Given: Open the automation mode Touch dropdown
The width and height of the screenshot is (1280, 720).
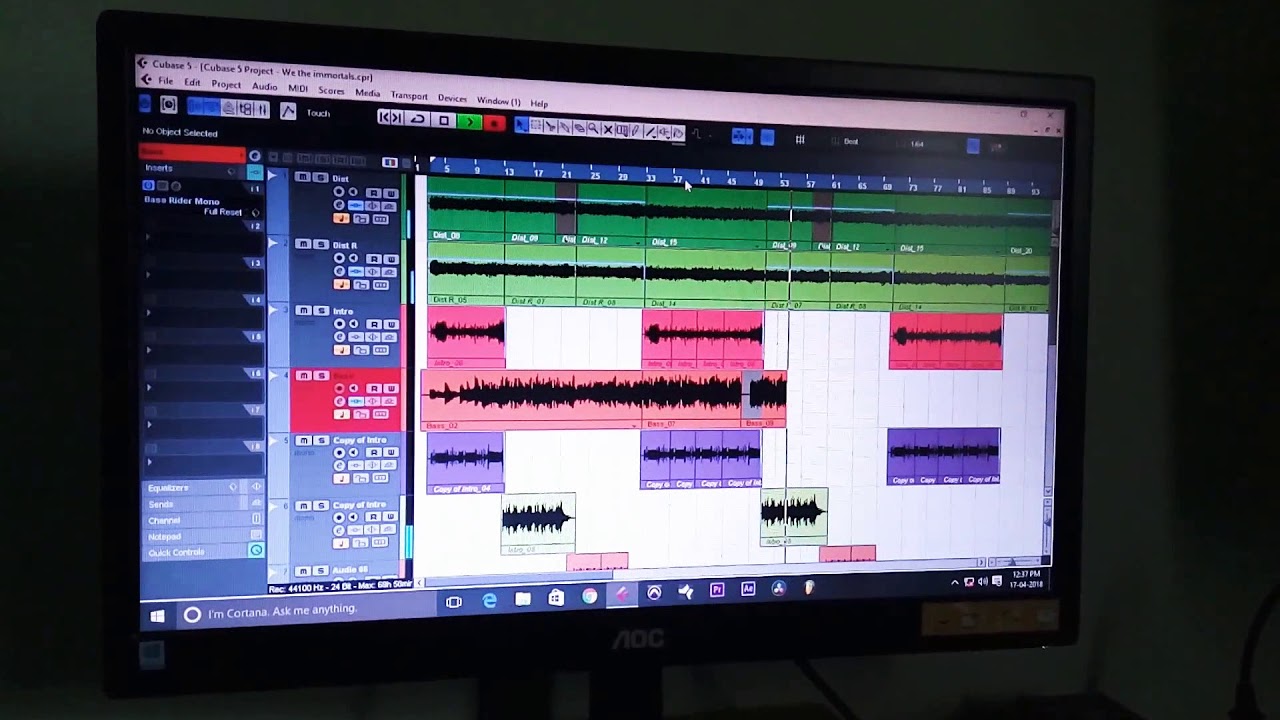Looking at the screenshot, I should click(318, 113).
